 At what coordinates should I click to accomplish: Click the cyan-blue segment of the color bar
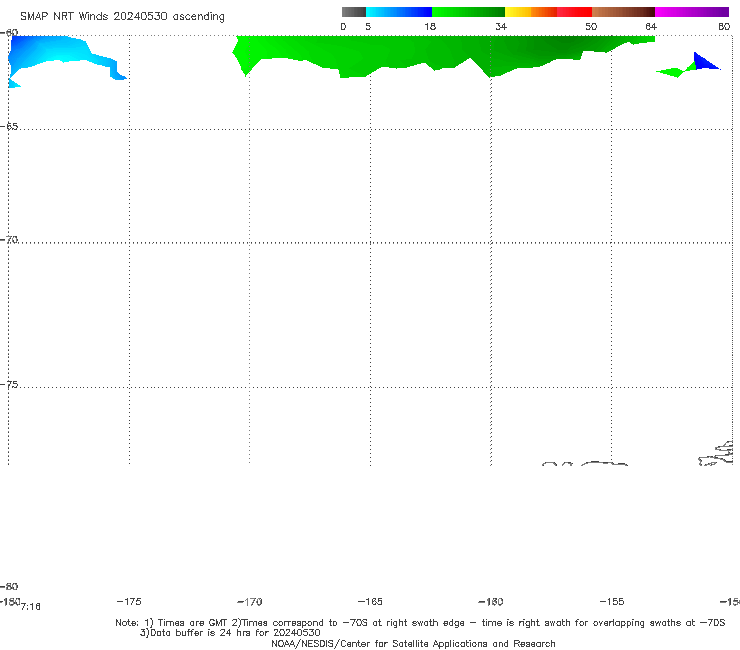399,12
